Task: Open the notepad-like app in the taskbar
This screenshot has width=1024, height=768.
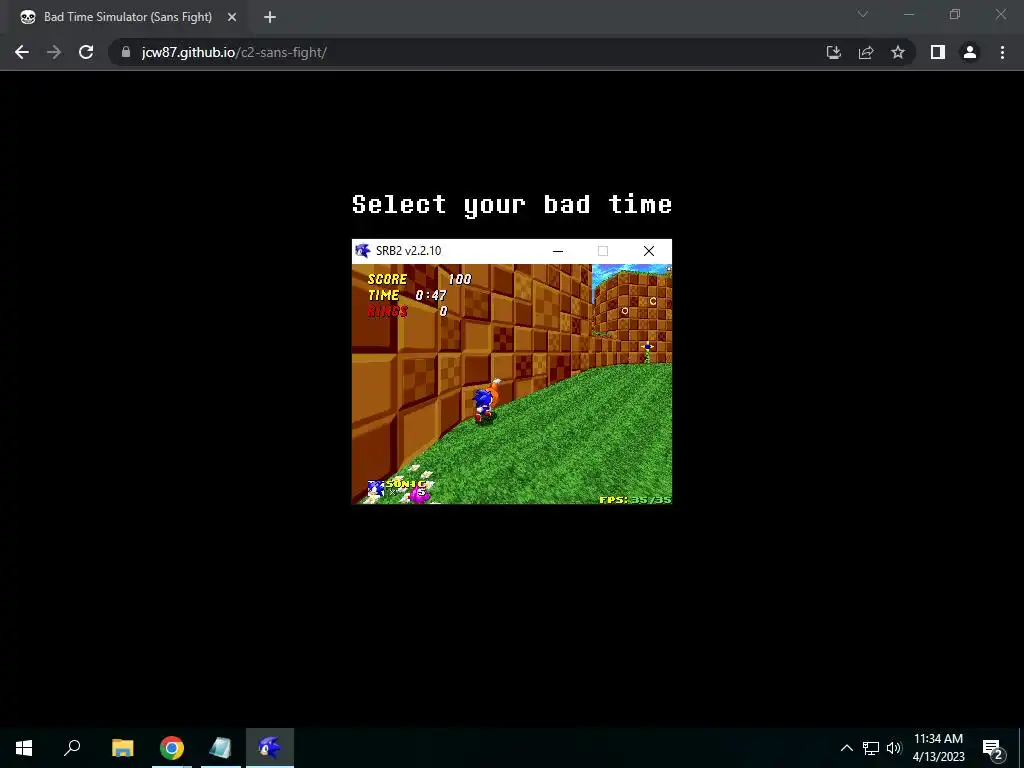Action: click(x=221, y=748)
